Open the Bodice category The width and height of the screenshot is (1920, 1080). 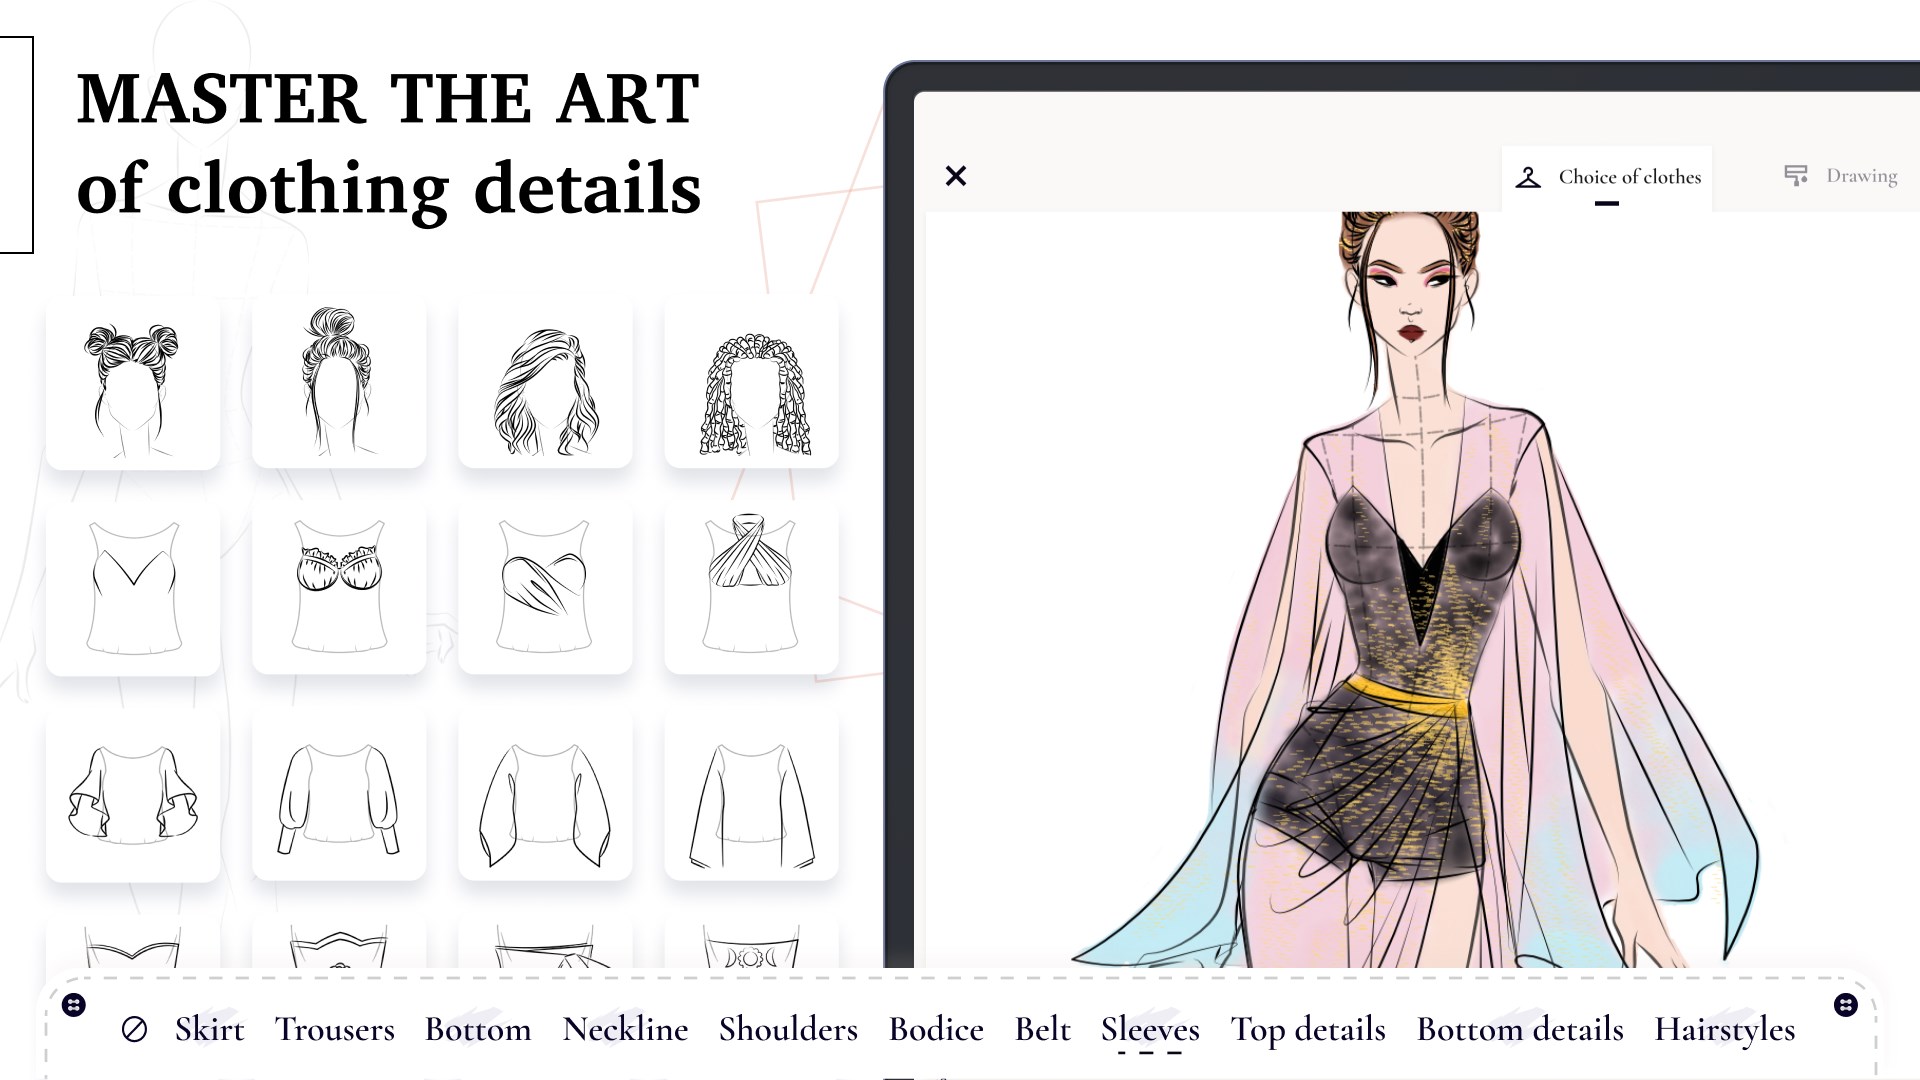click(936, 1029)
